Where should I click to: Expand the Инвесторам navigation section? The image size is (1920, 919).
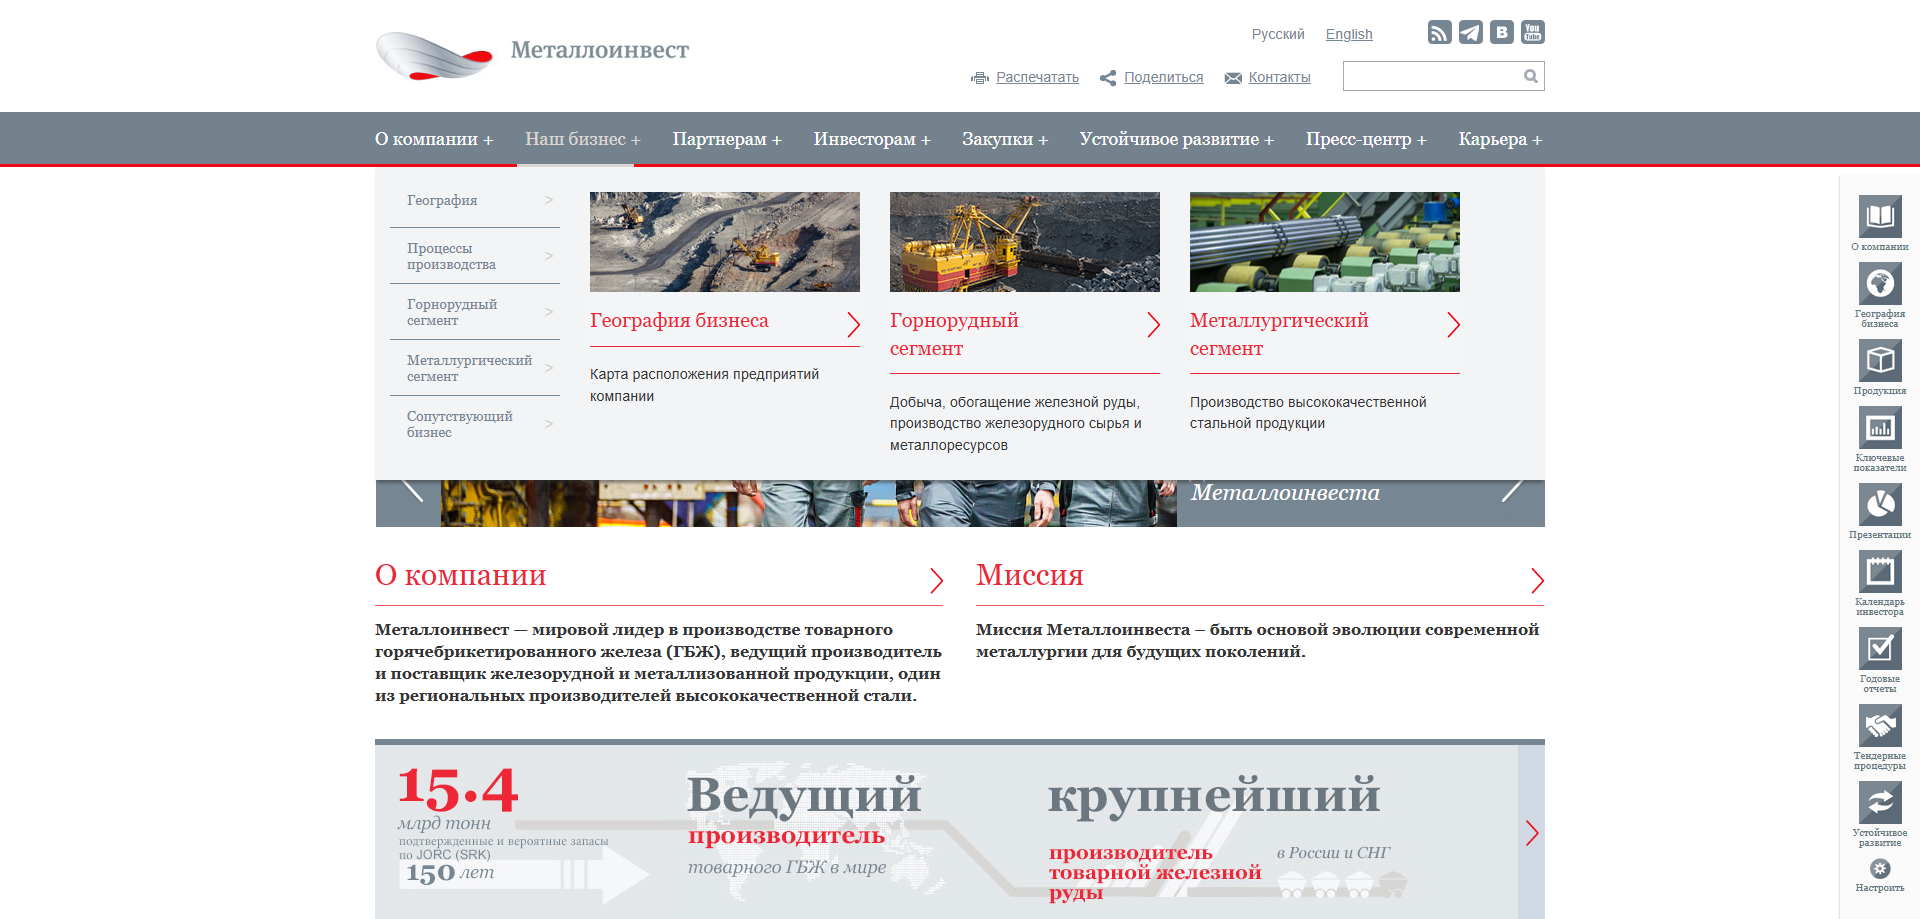(871, 139)
